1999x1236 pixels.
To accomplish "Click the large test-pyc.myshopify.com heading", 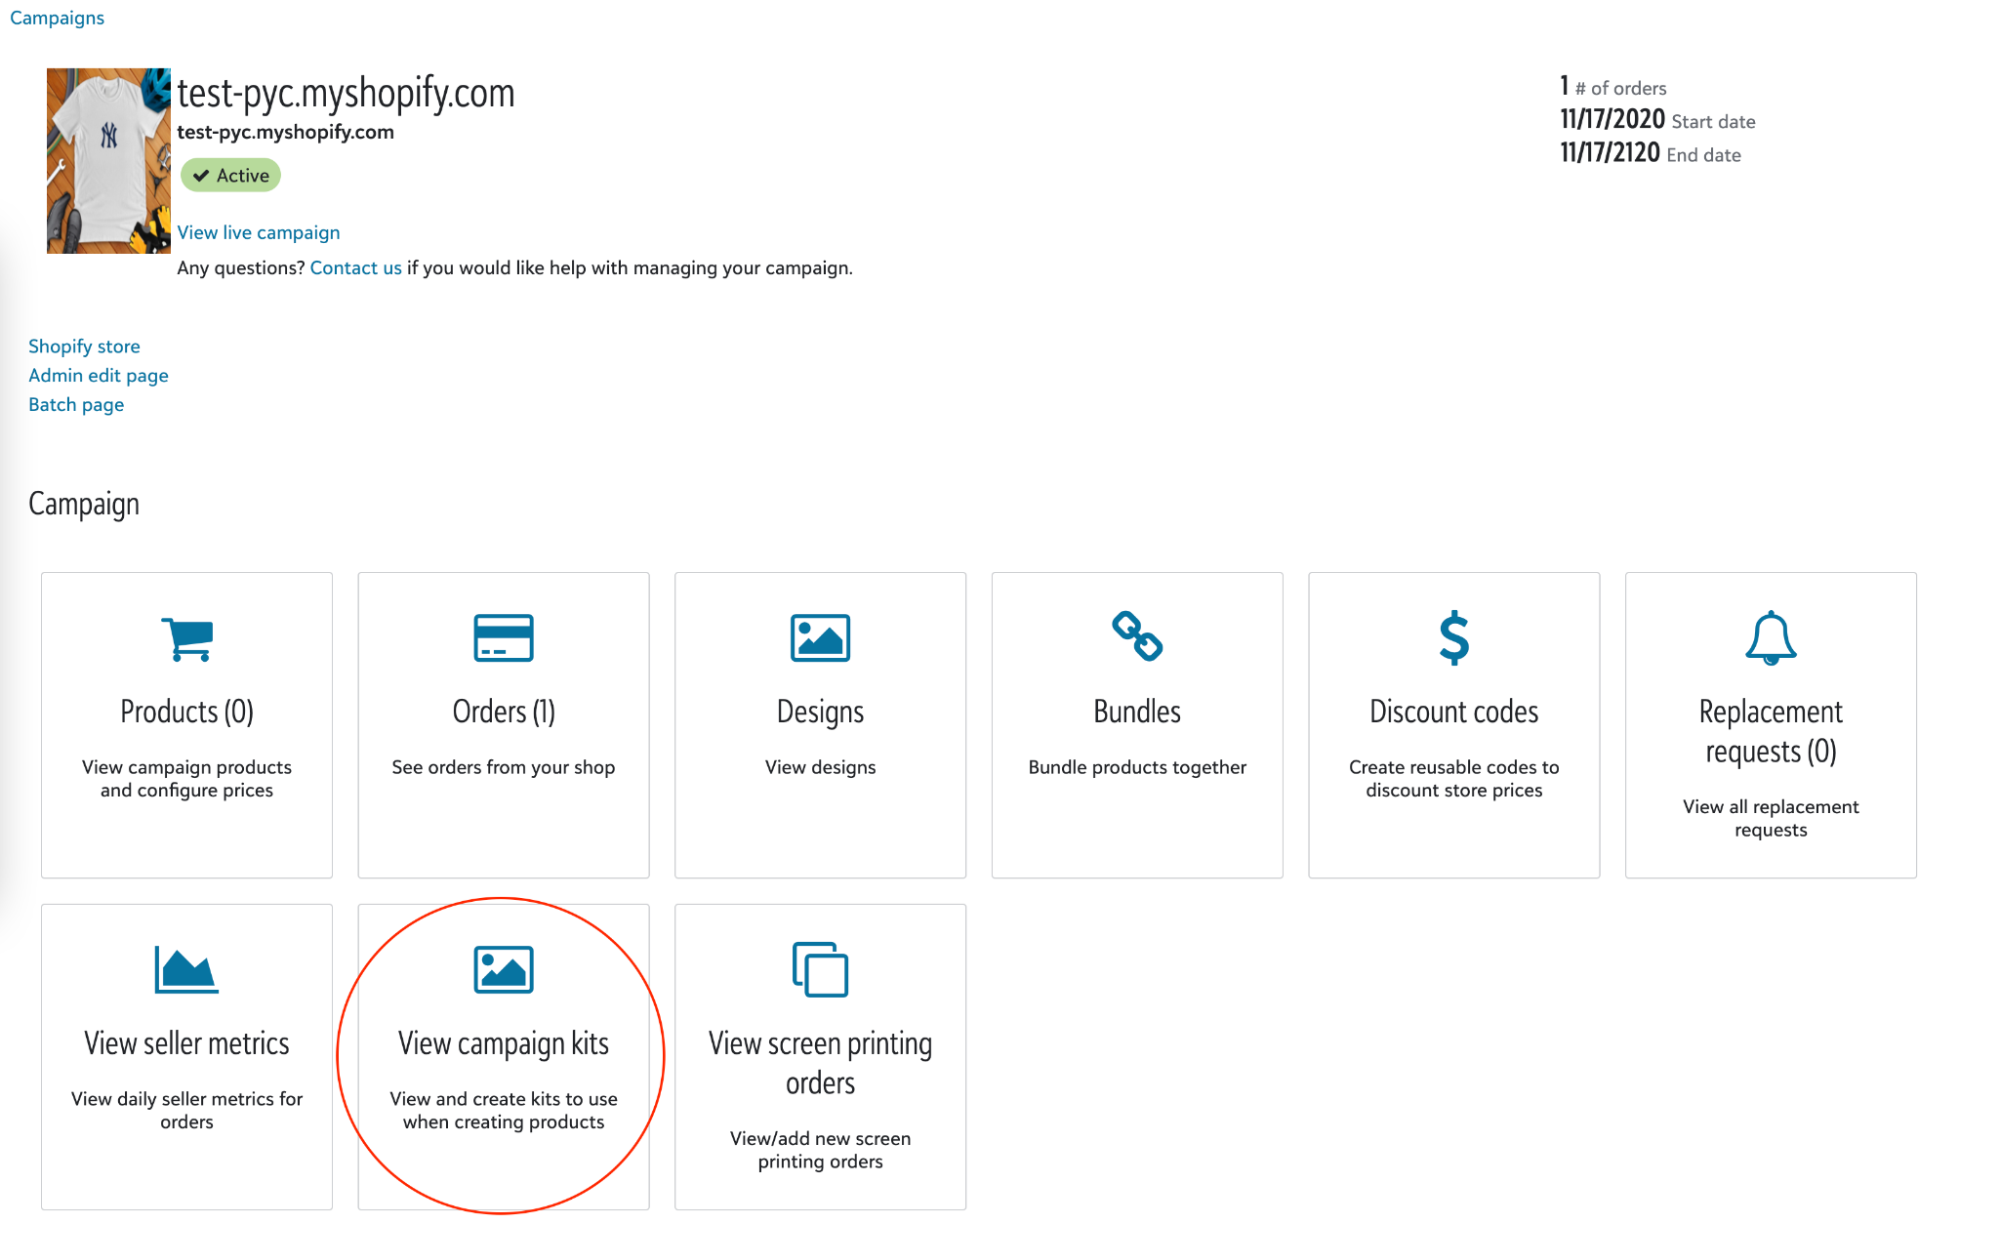I will click(x=345, y=93).
